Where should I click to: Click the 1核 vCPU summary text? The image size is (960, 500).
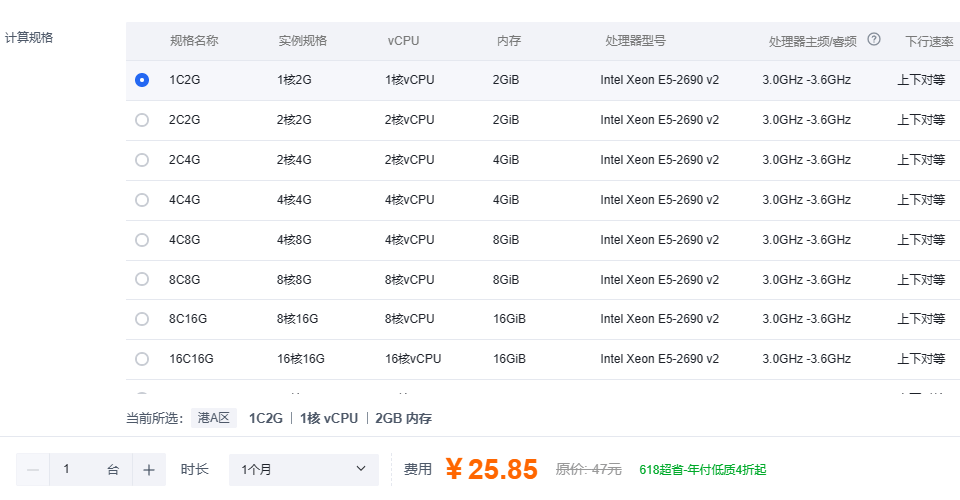tap(329, 419)
